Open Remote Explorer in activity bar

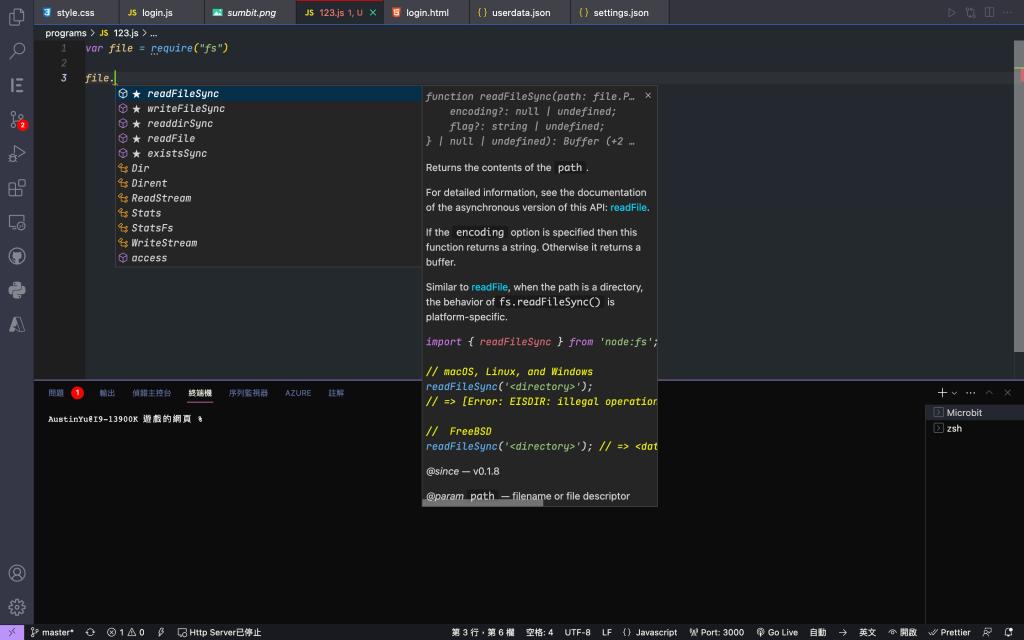pyautogui.click(x=17, y=222)
